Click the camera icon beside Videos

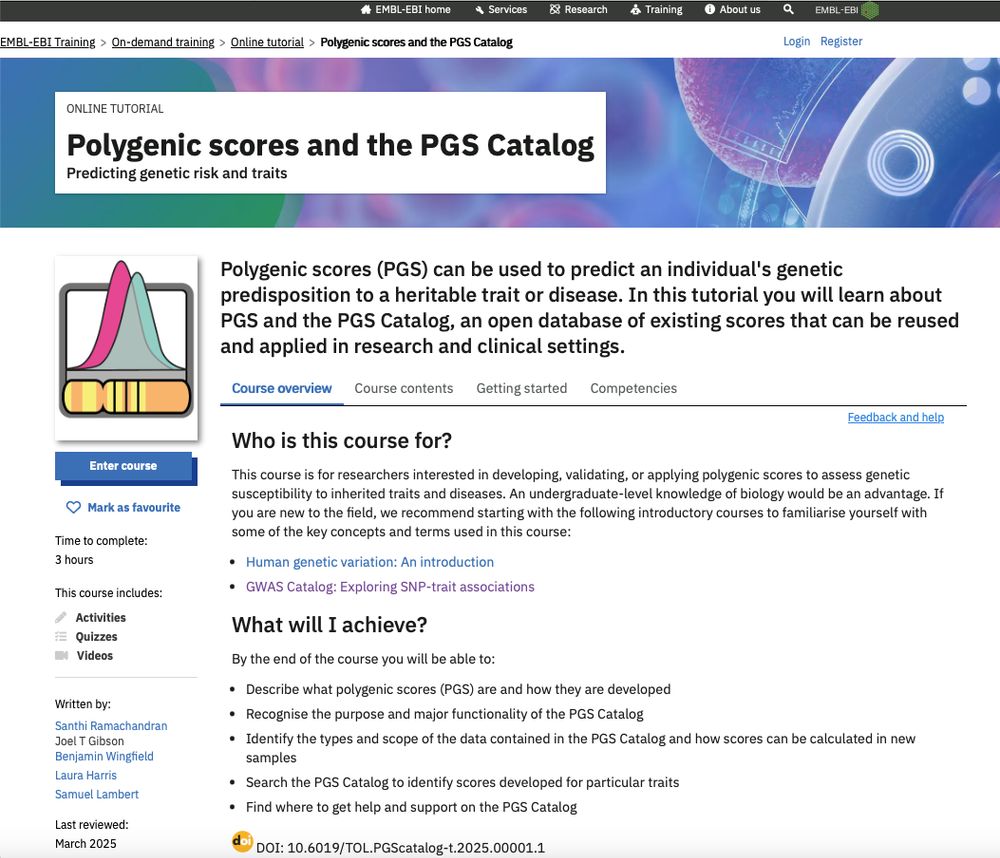(61, 655)
